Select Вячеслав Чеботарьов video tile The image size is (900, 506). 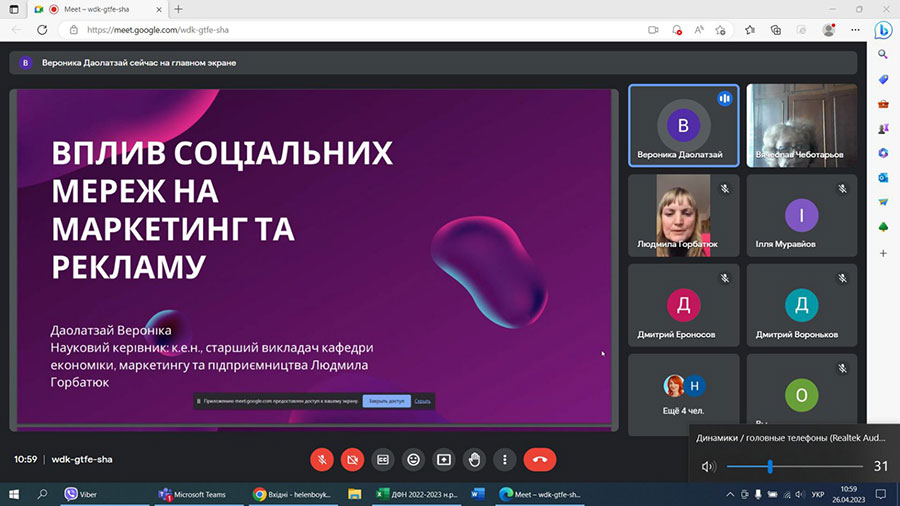click(x=802, y=126)
